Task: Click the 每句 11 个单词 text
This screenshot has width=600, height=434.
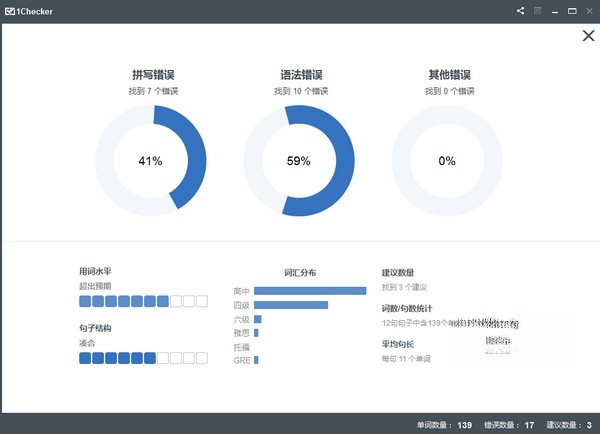Action: click(x=406, y=359)
